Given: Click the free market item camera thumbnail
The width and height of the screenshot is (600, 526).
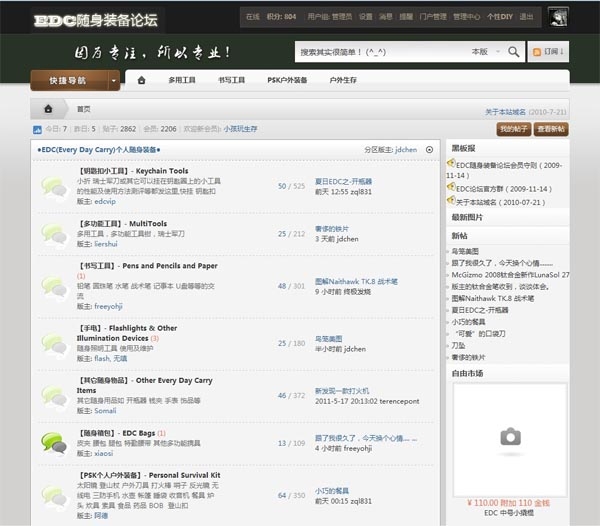Looking at the screenshot, I should (x=510, y=436).
